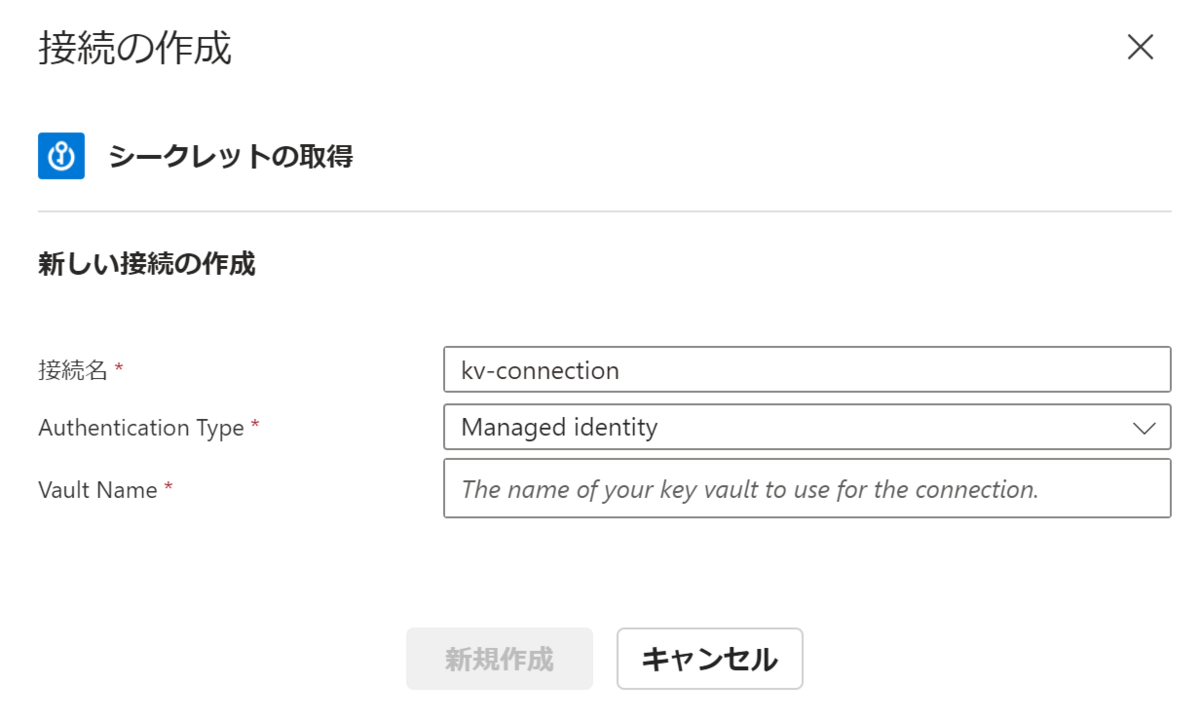The height and width of the screenshot is (722, 1200).
Task: Click the 新しい接続の作成 section heading
Action: [147, 265]
